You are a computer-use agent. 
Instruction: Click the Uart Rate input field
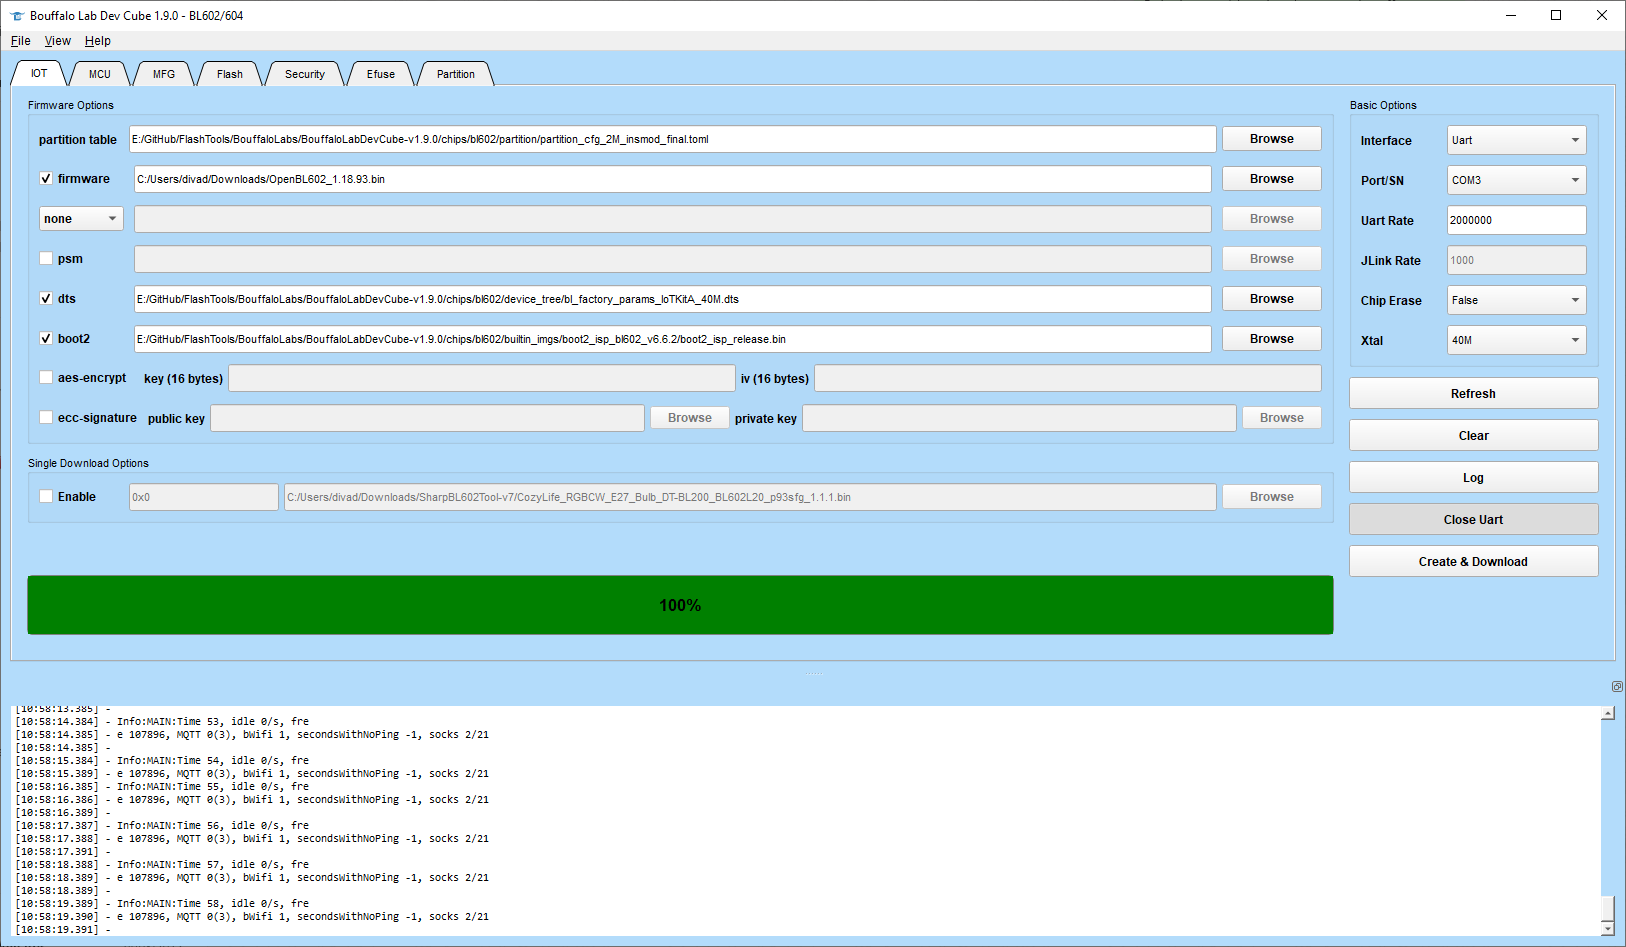[x=1516, y=220]
